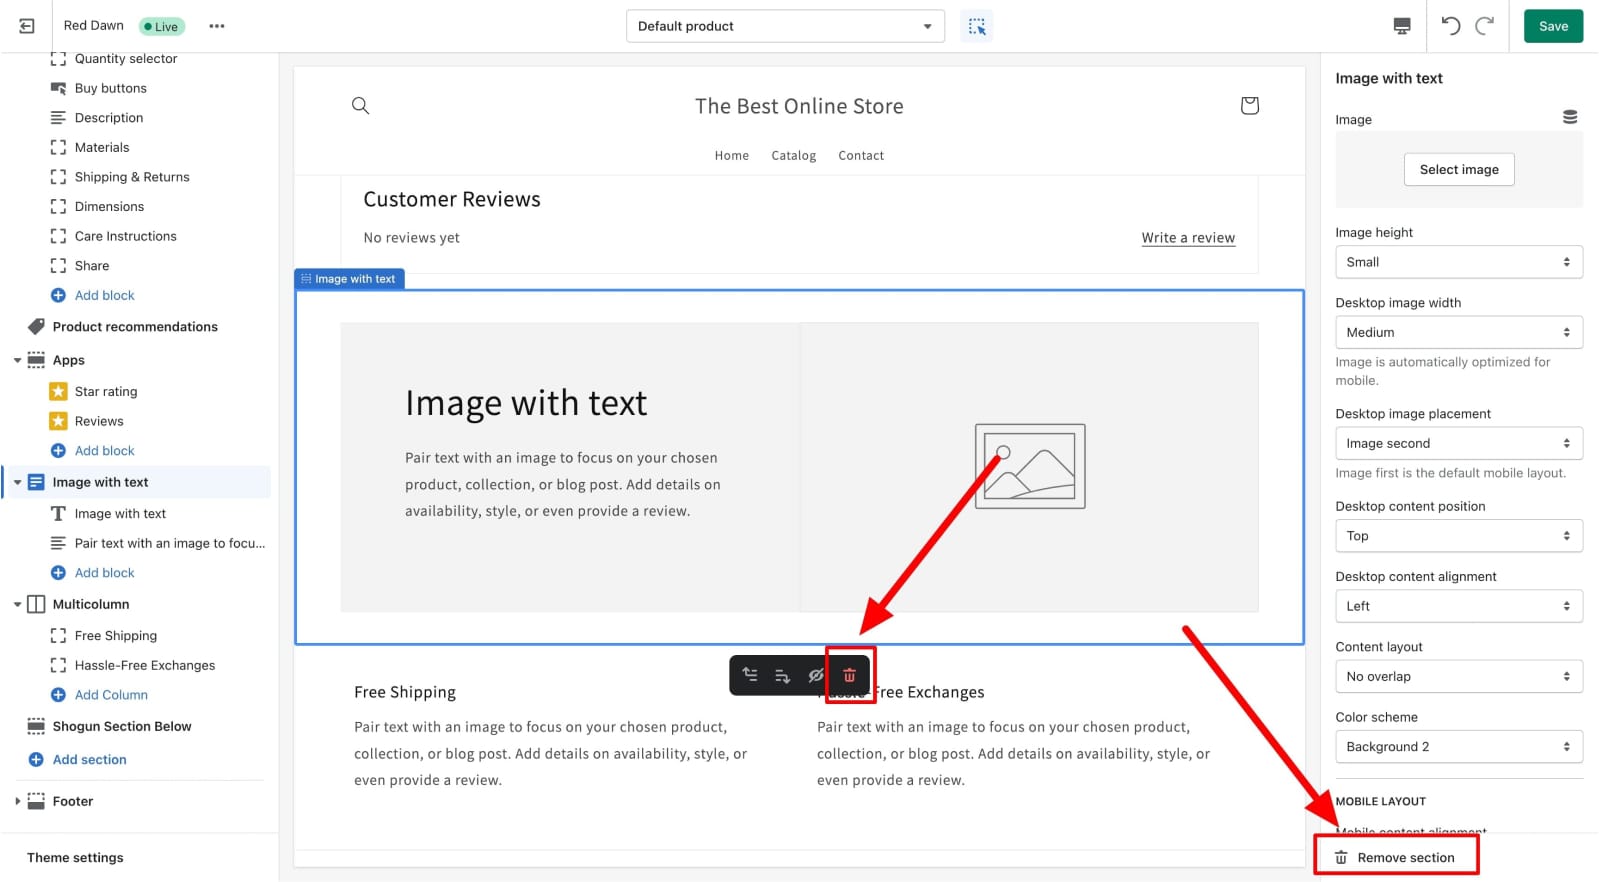This screenshot has width=1599, height=882.
Task: Hide section using the eye icon
Action: click(816, 676)
